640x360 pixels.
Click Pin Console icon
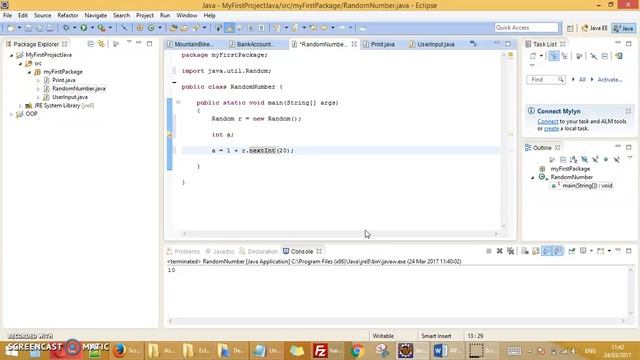coord(572,251)
